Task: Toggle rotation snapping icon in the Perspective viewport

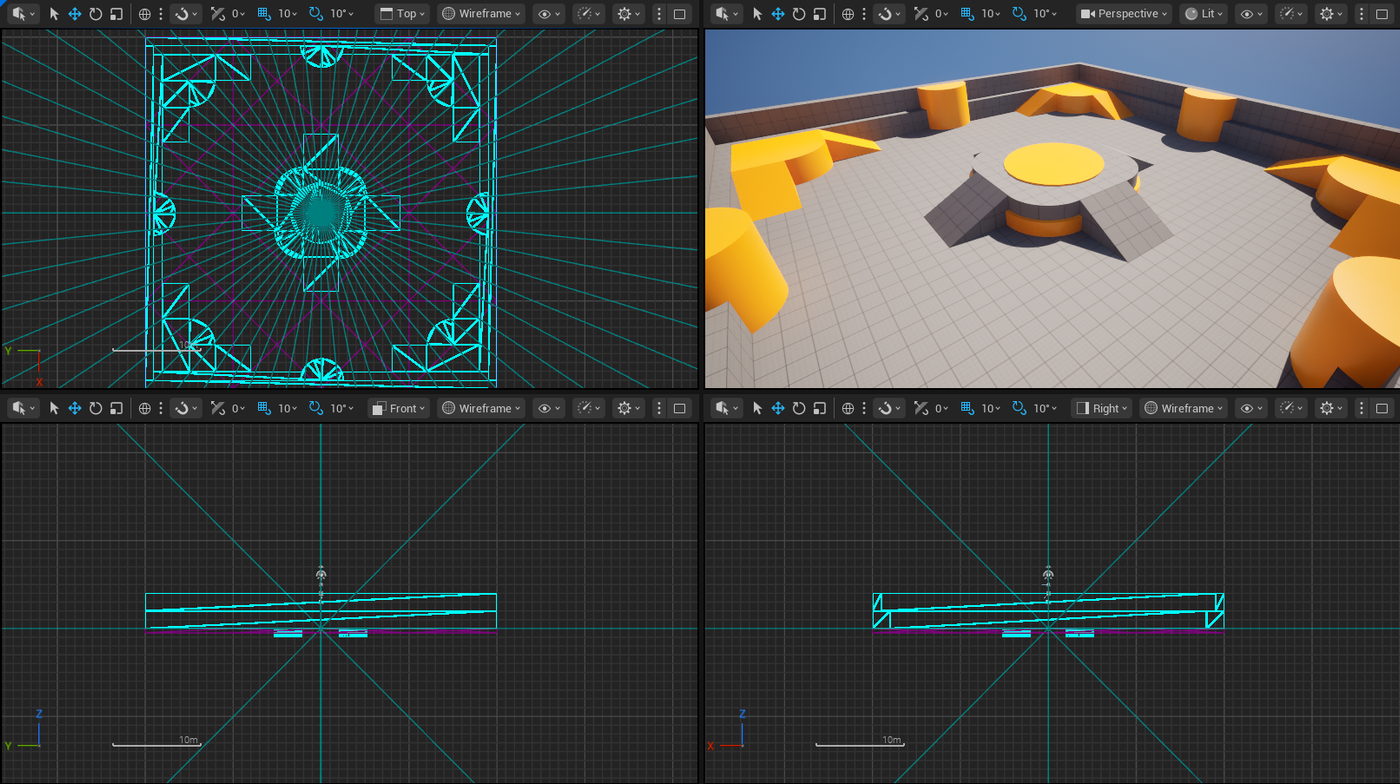Action: click(1019, 14)
